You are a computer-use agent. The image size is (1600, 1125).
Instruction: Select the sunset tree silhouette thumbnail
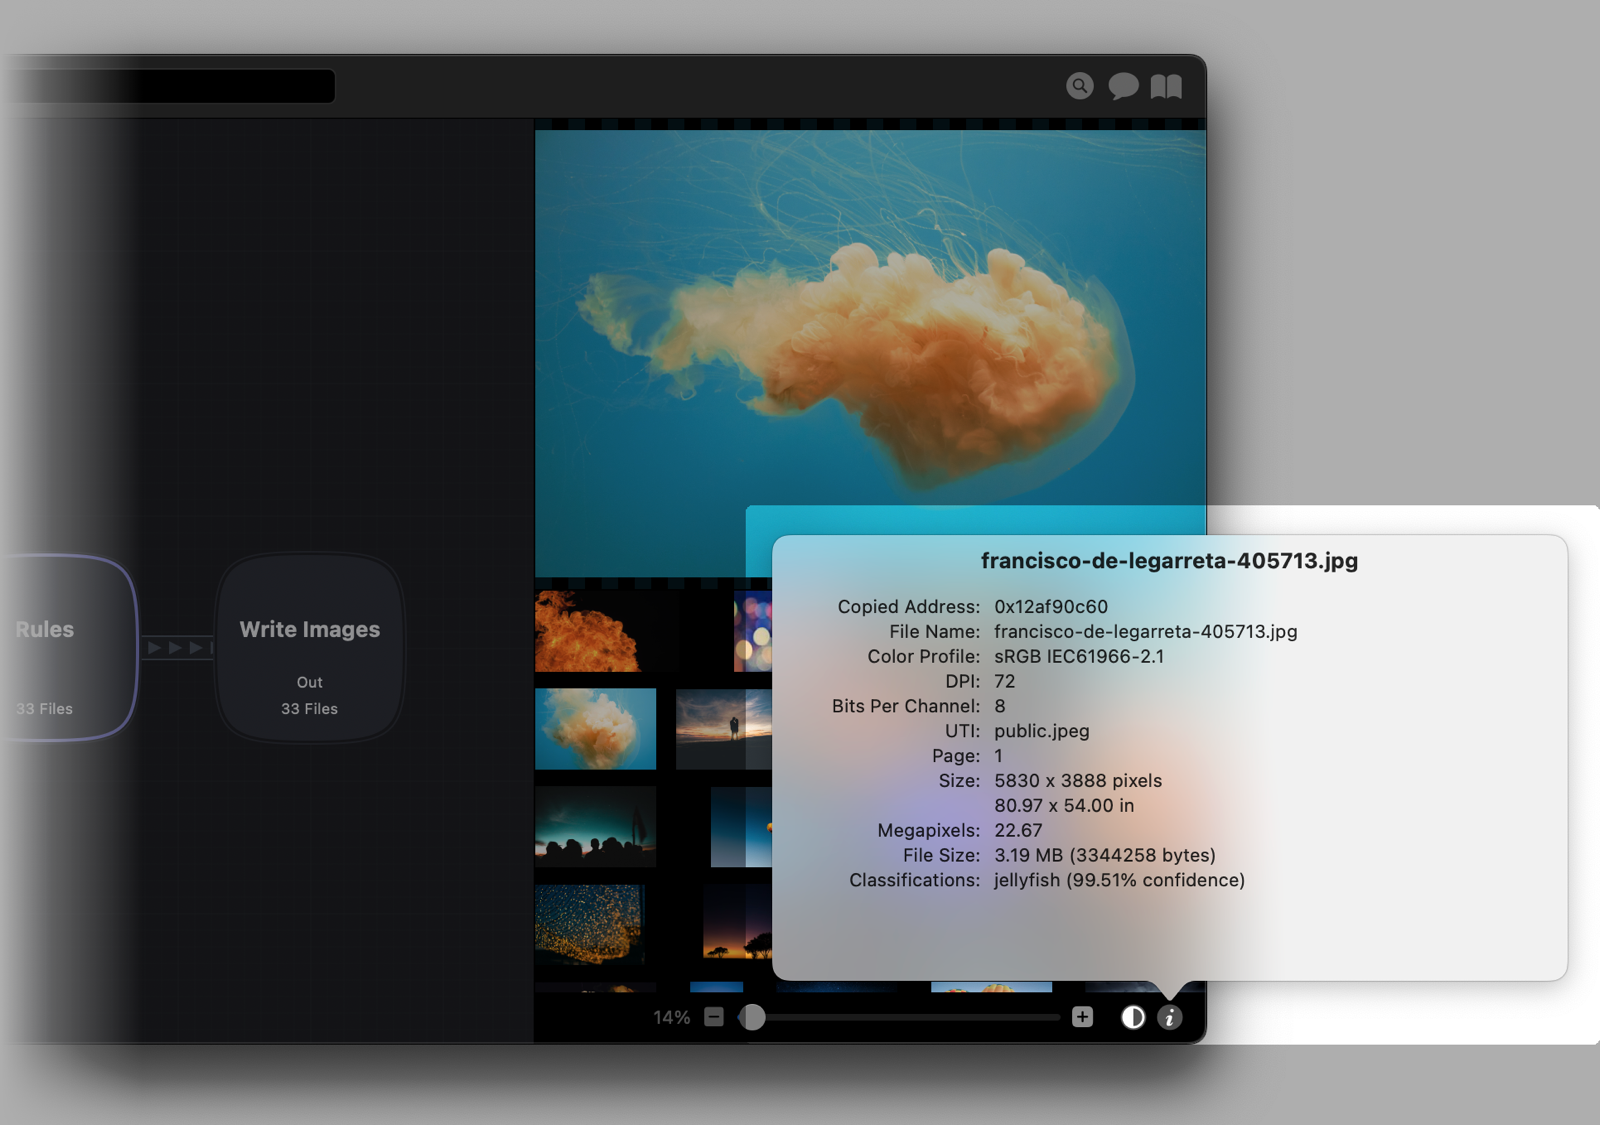(x=738, y=923)
